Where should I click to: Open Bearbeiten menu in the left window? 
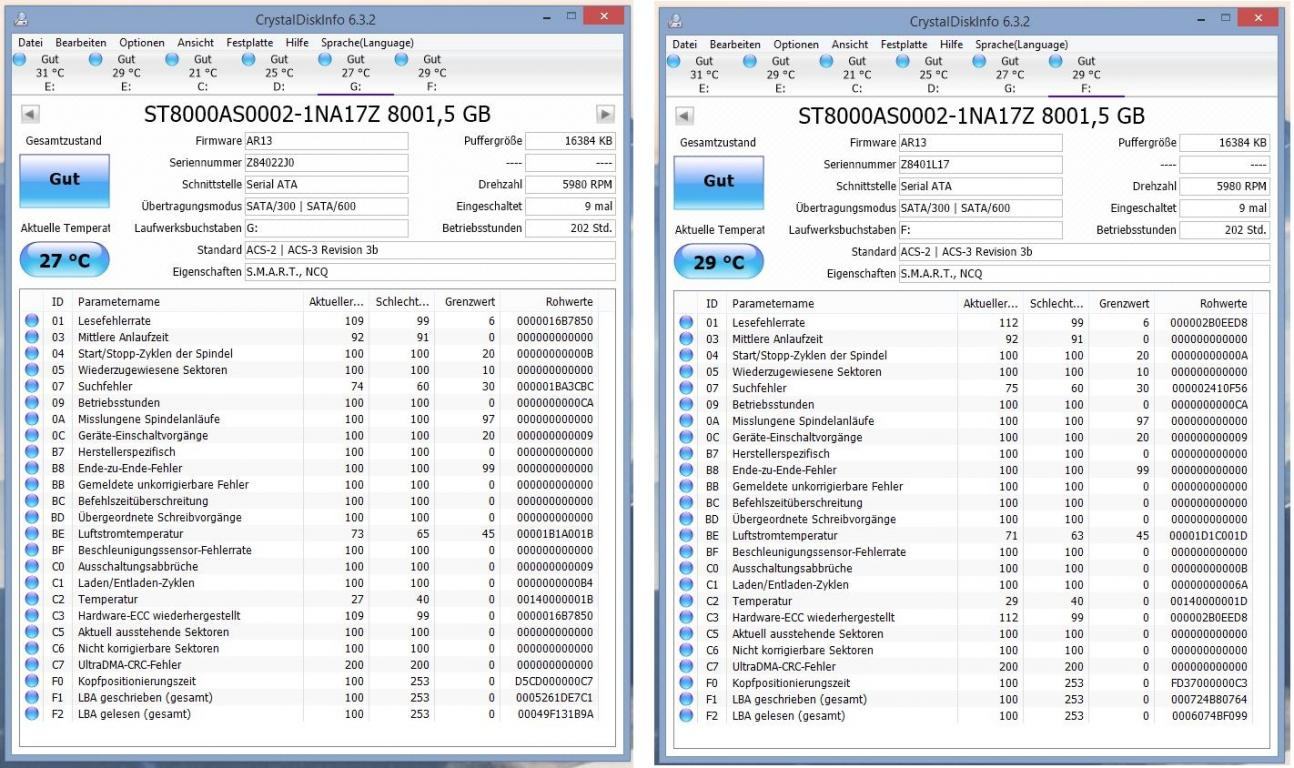[x=81, y=43]
